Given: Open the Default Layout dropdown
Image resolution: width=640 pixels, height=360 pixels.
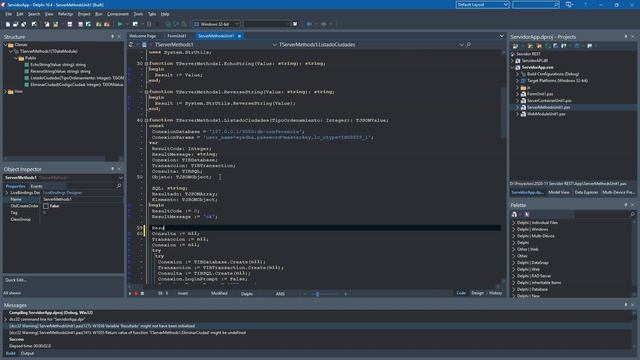Looking at the screenshot, I should pos(506,4).
